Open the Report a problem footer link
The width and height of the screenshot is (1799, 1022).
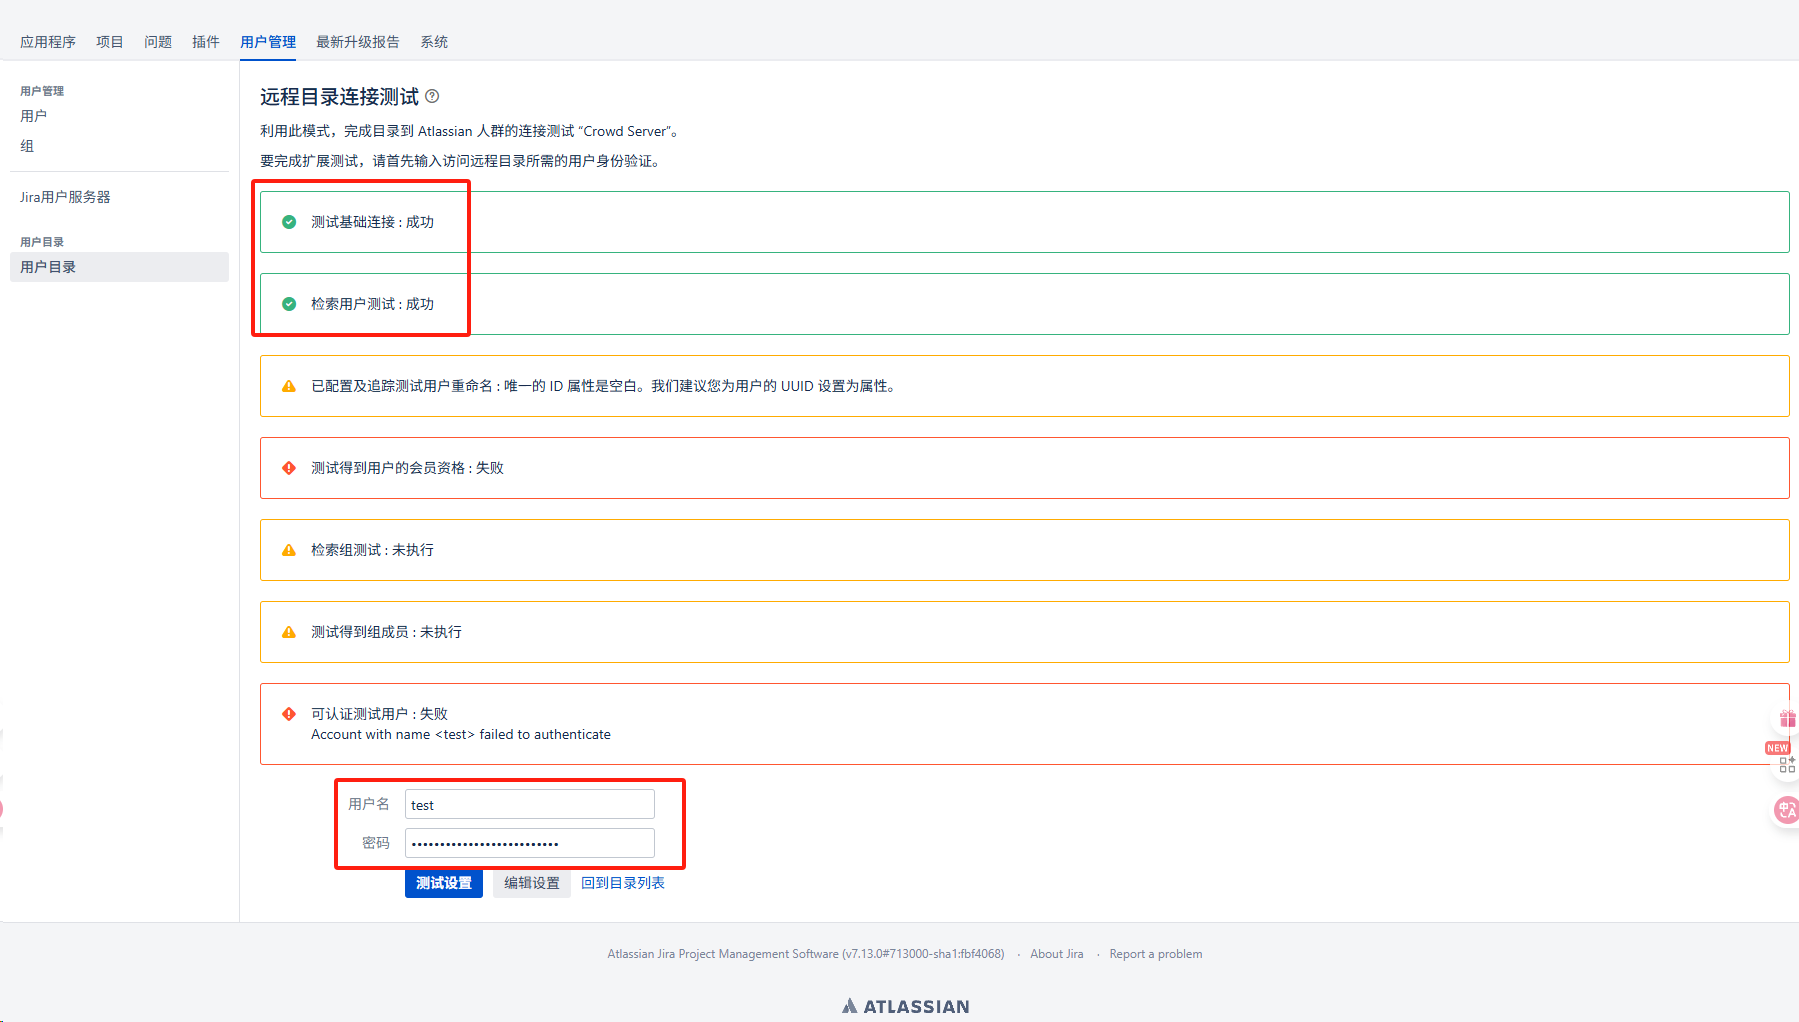(1156, 954)
